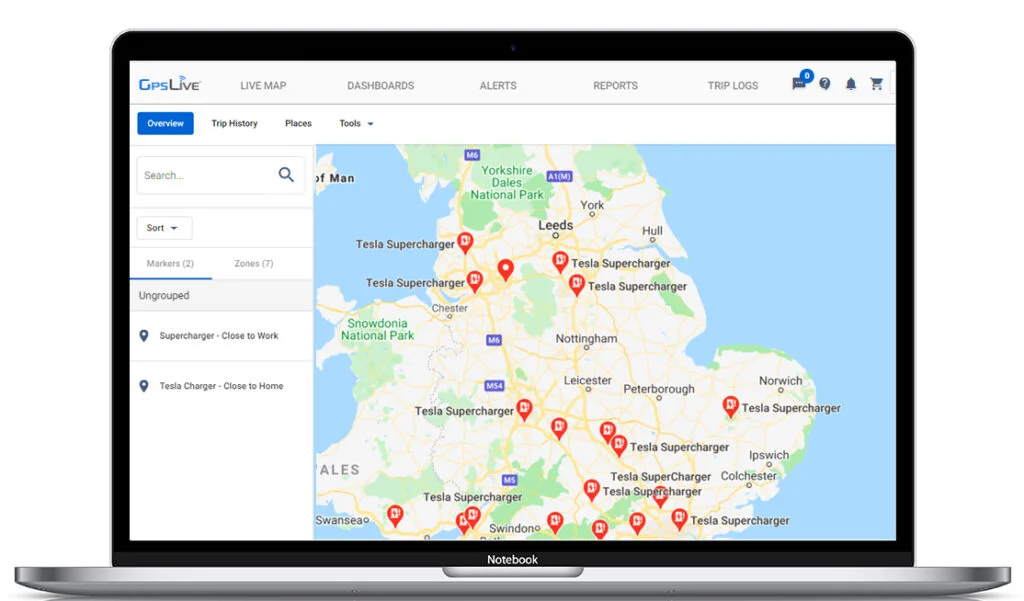Open the Sort dropdown

tap(164, 228)
